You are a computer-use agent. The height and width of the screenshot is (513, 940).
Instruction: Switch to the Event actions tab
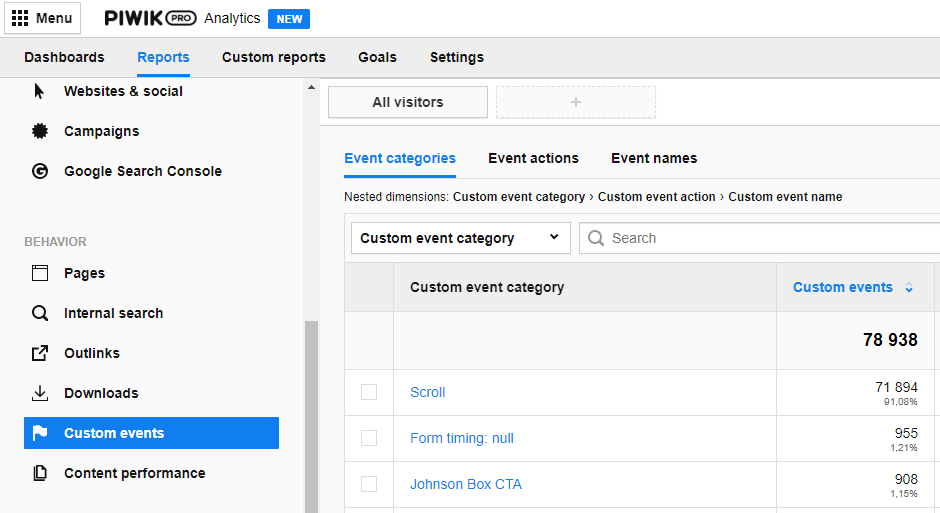[x=533, y=158]
